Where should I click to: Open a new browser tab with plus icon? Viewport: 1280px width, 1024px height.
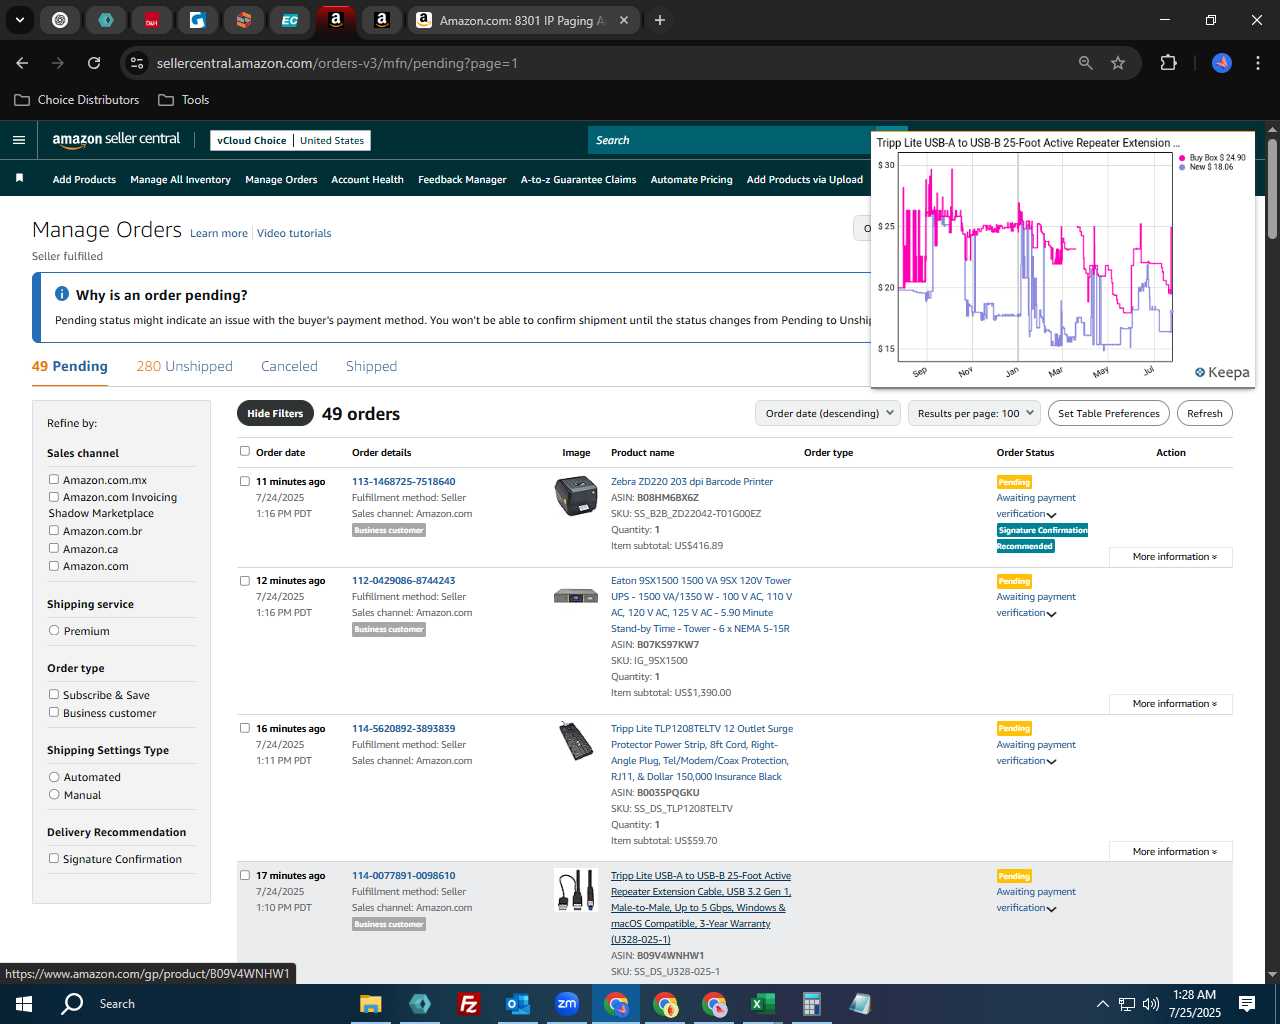point(659,20)
